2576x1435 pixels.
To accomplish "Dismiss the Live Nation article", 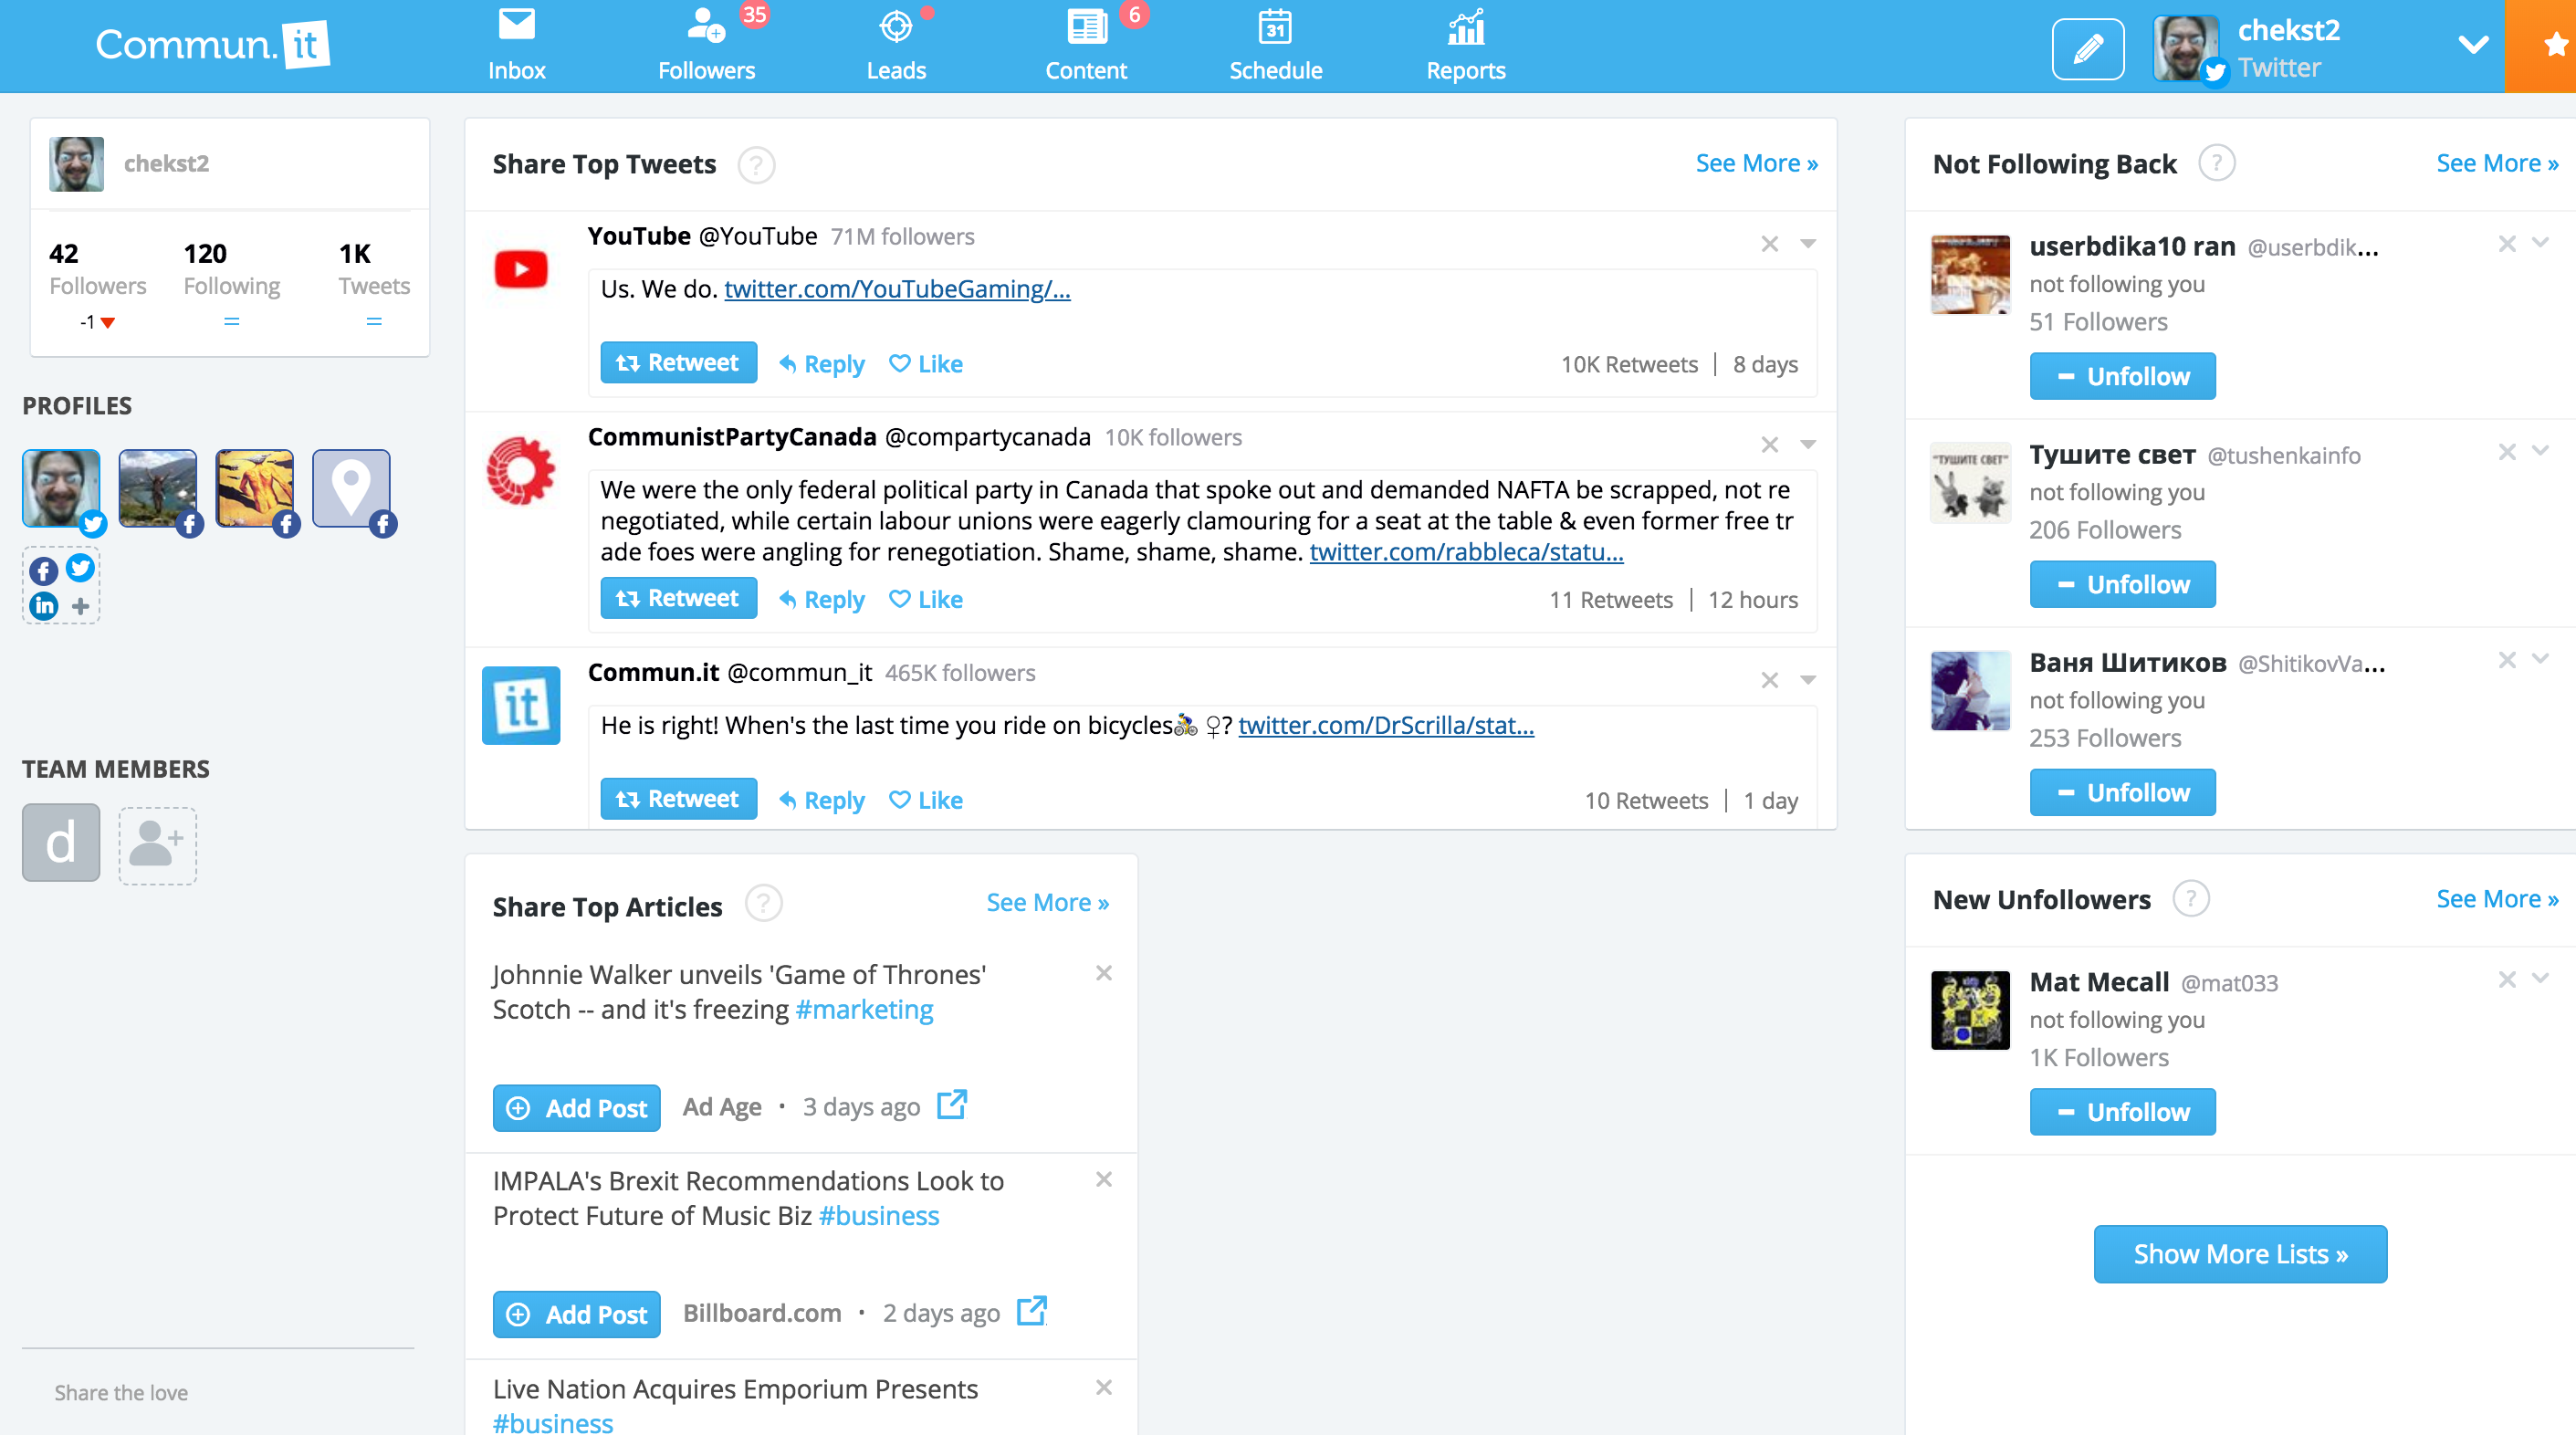I will (x=1103, y=1387).
